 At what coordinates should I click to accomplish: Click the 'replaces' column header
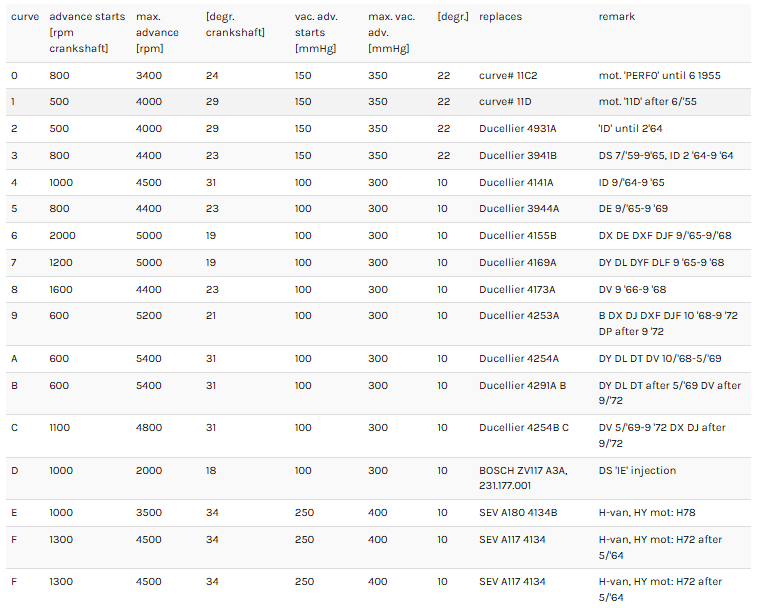click(500, 16)
